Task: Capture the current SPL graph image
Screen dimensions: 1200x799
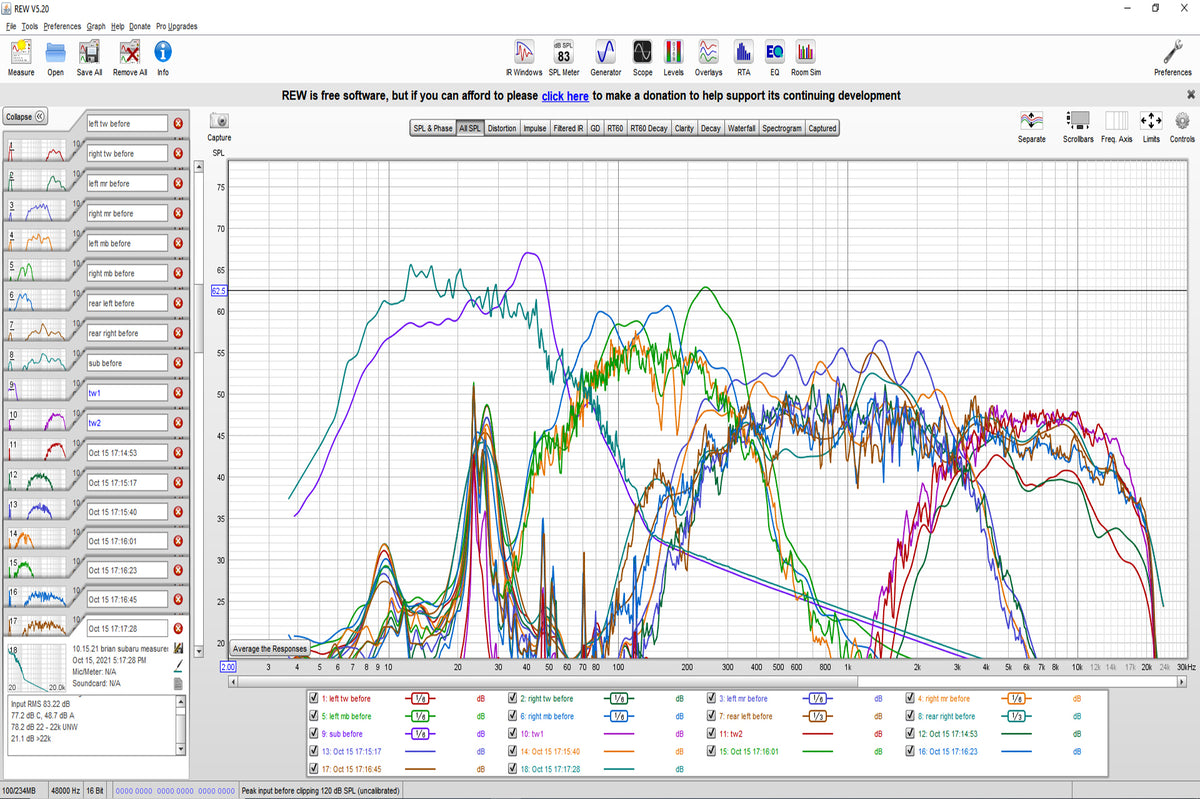Action: click(x=218, y=120)
